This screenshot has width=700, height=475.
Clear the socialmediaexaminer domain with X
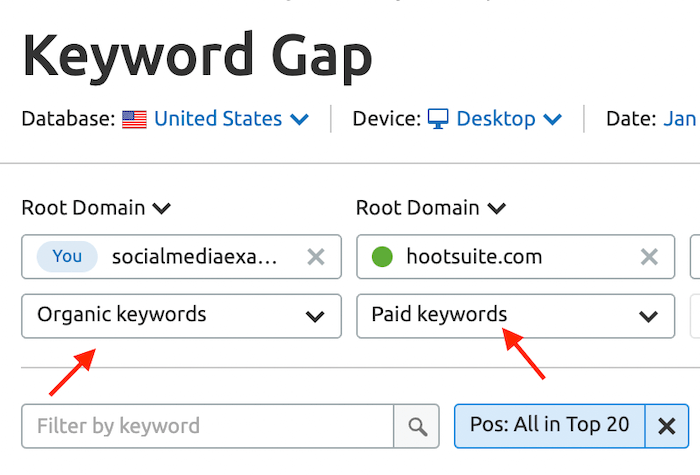[316, 257]
